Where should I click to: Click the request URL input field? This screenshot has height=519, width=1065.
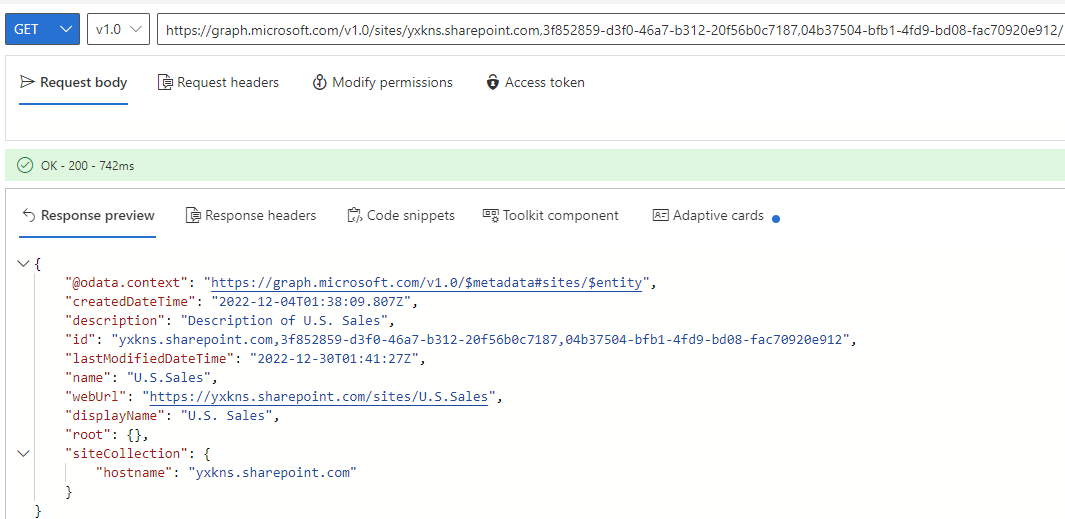click(611, 29)
